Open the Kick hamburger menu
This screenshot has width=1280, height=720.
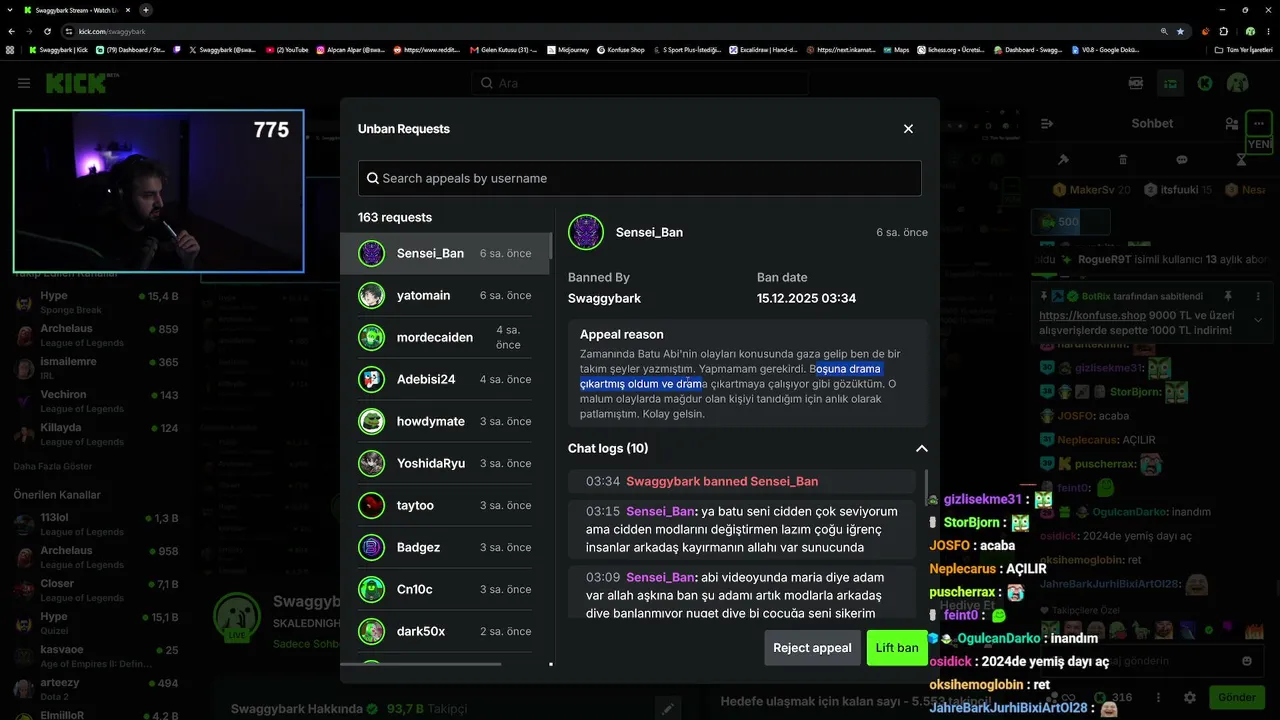click(24, 83)
